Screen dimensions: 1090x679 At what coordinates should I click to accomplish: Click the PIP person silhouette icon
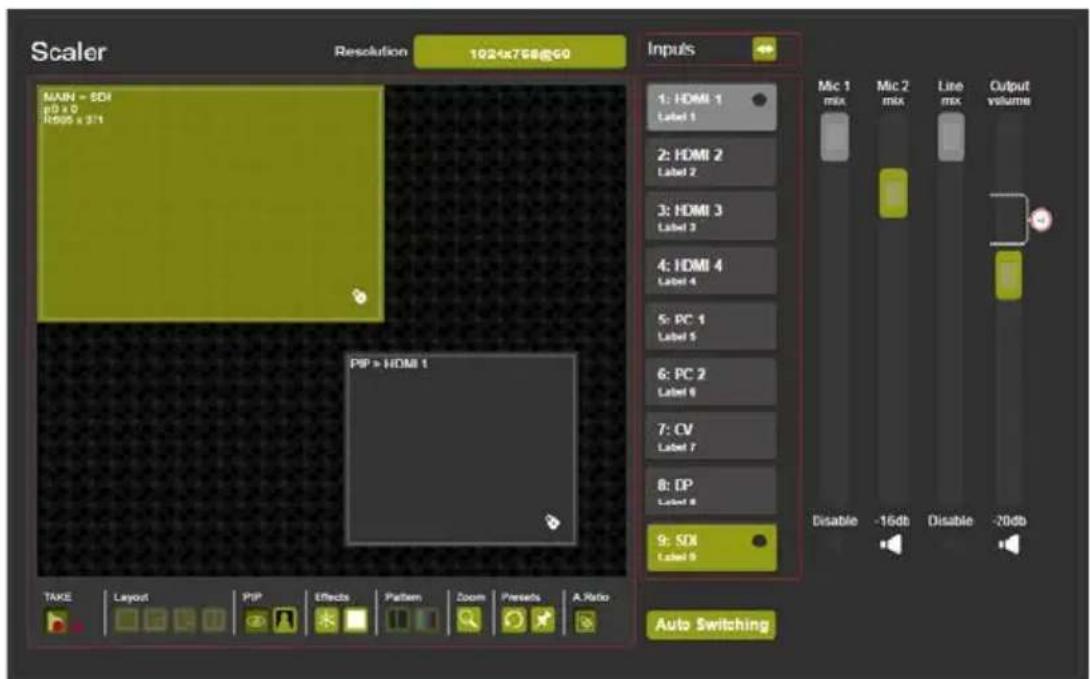point(285,621)
